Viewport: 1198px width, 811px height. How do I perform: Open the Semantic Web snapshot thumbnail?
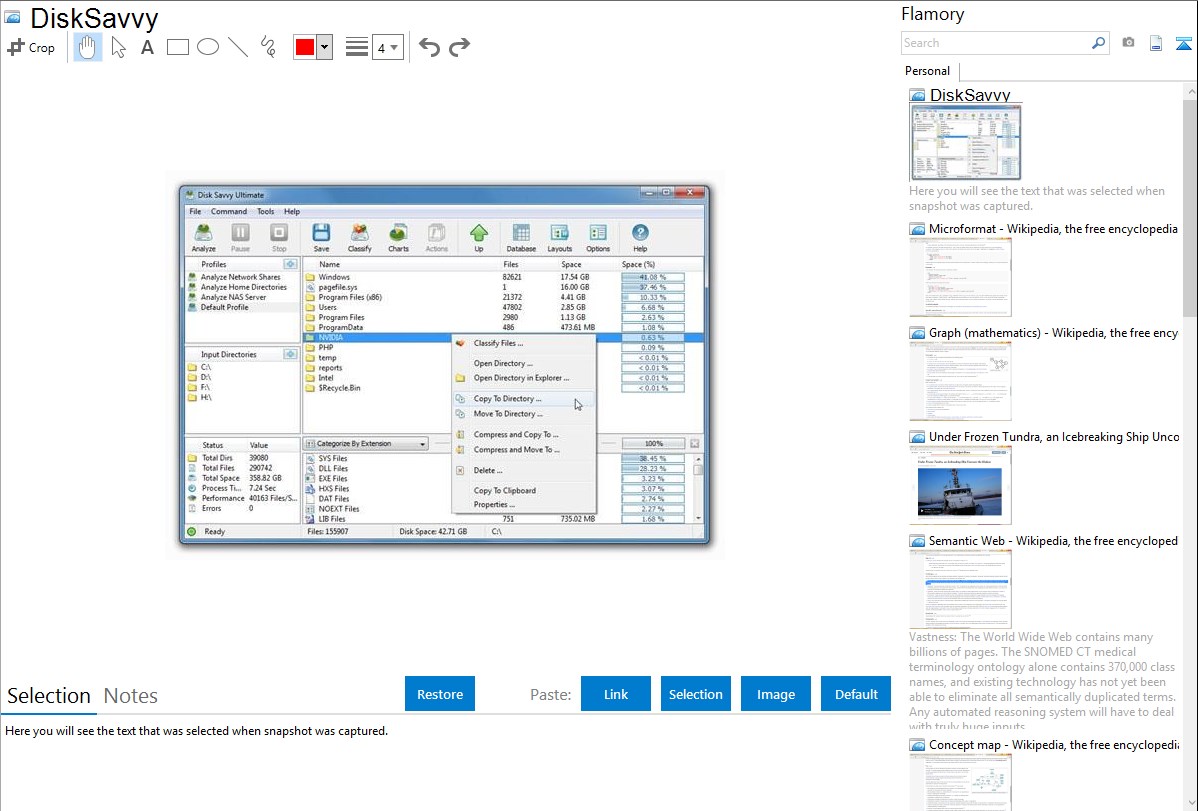point(960,589)
